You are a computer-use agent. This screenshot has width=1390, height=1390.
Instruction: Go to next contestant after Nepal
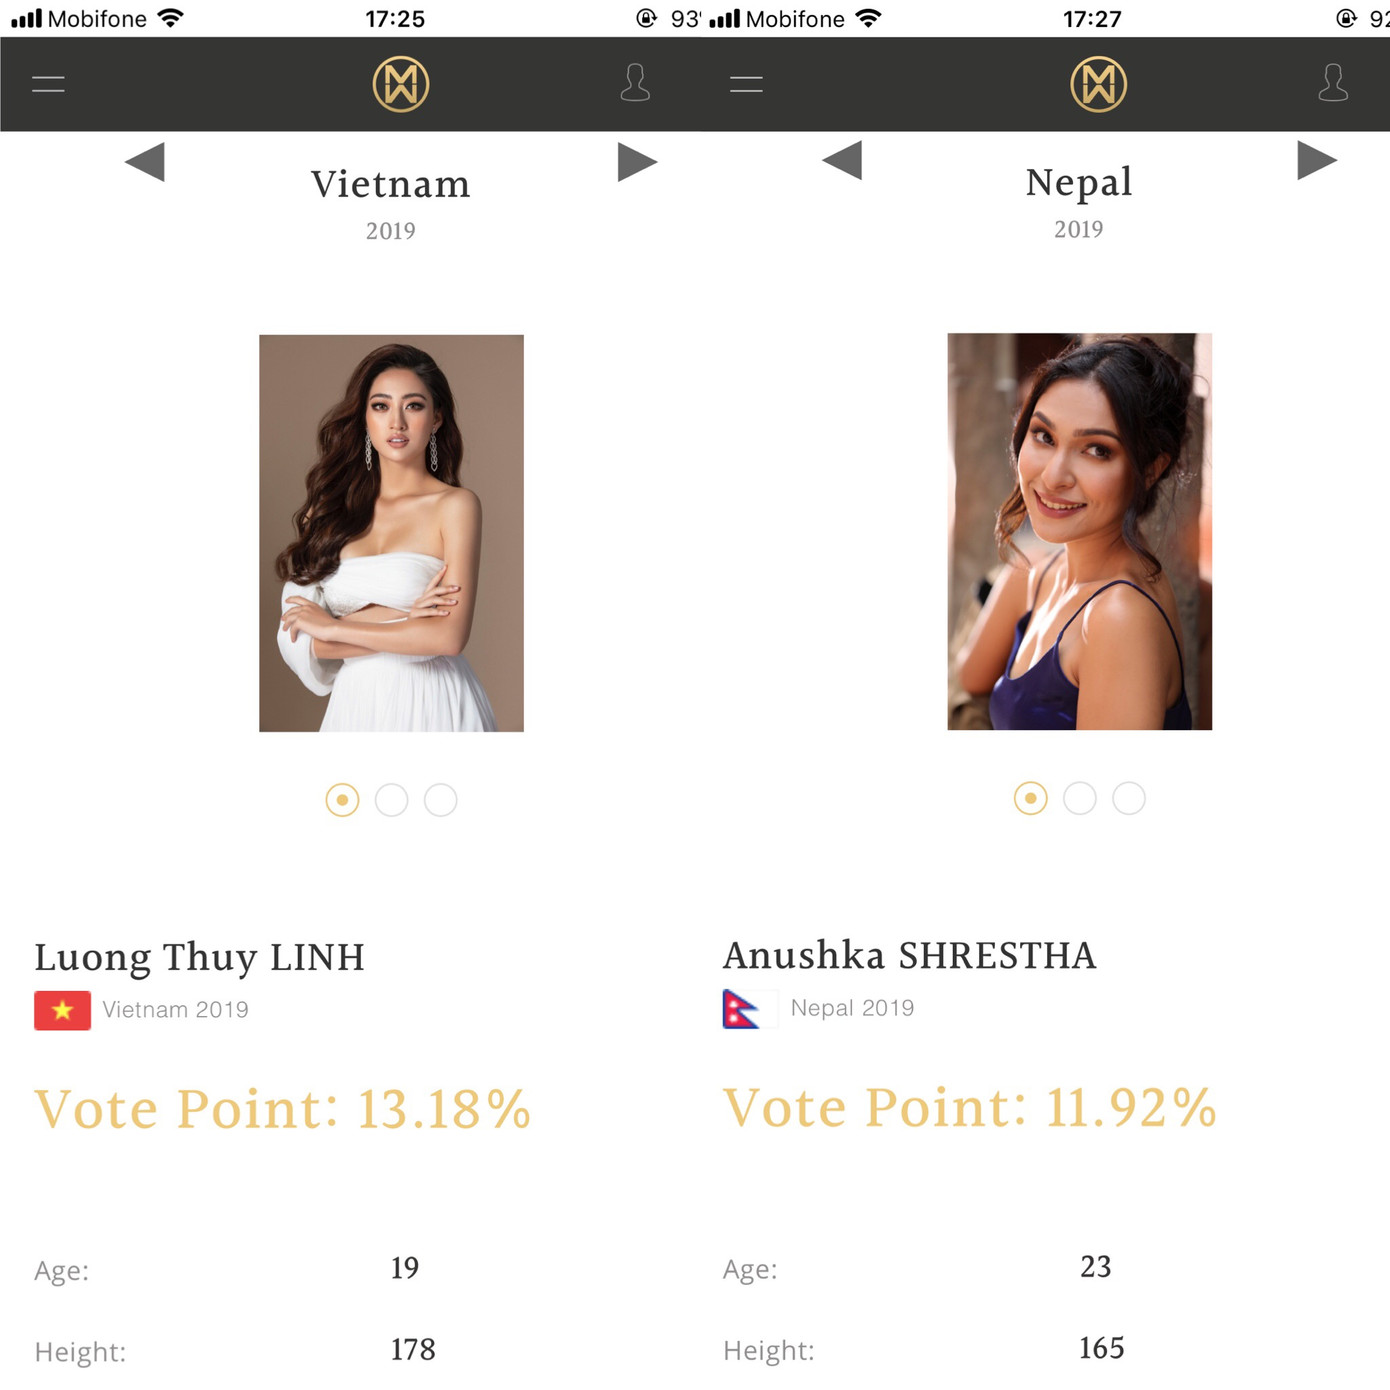(x=1316, y=160)
